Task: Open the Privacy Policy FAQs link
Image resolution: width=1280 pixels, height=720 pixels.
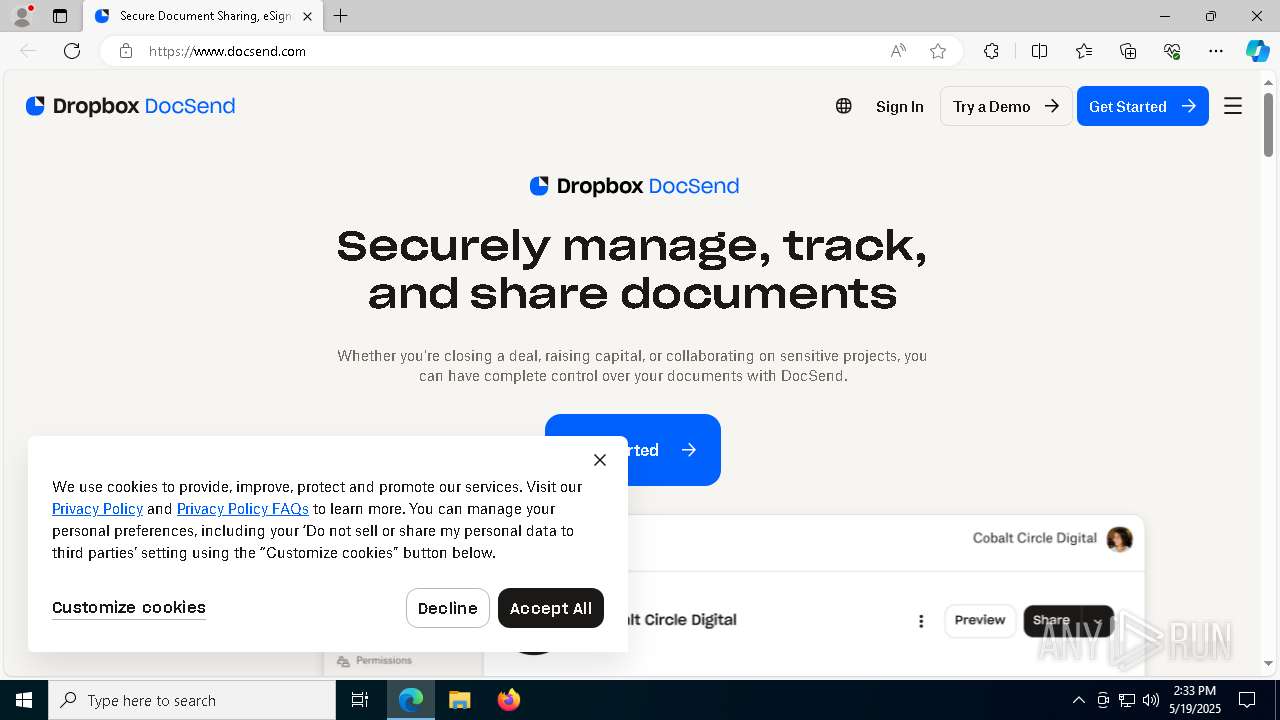Action: [x=243, y=509]
